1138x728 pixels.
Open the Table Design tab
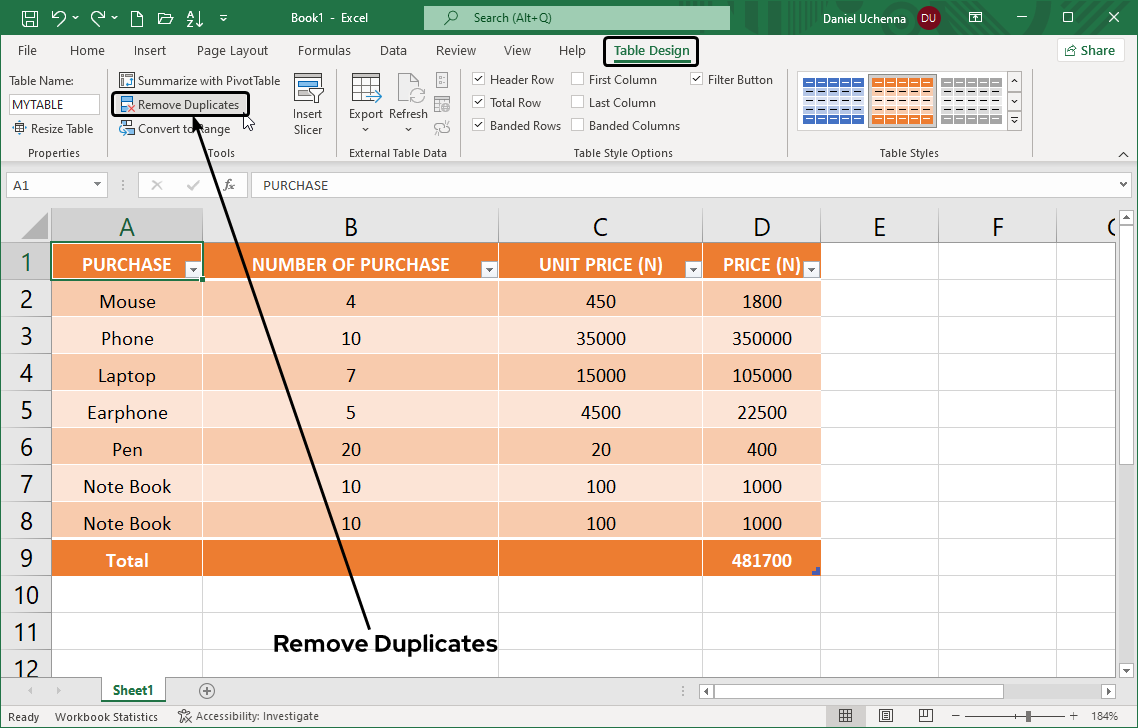[x=650, y=50]
